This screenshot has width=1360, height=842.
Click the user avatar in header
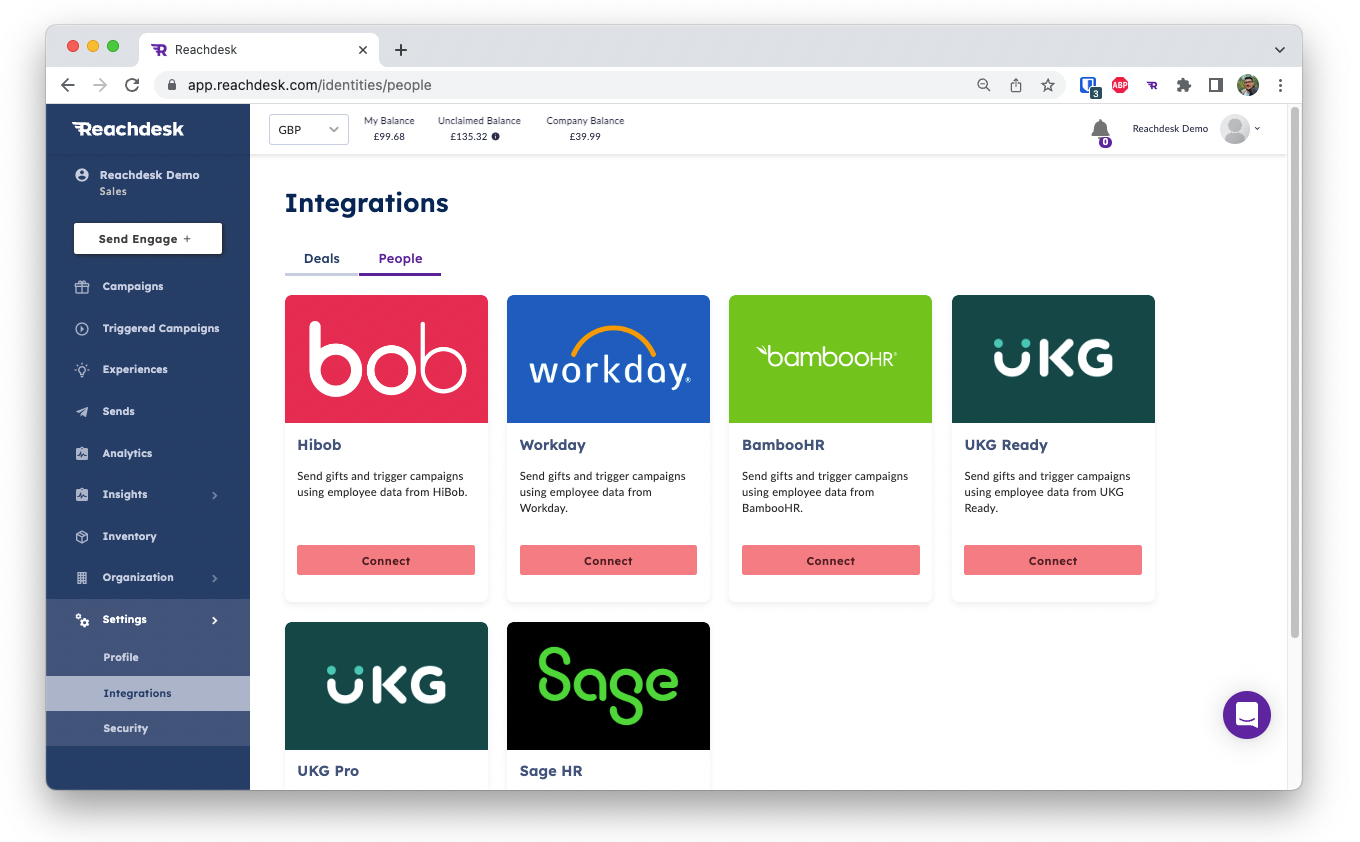coord(1235,129)
